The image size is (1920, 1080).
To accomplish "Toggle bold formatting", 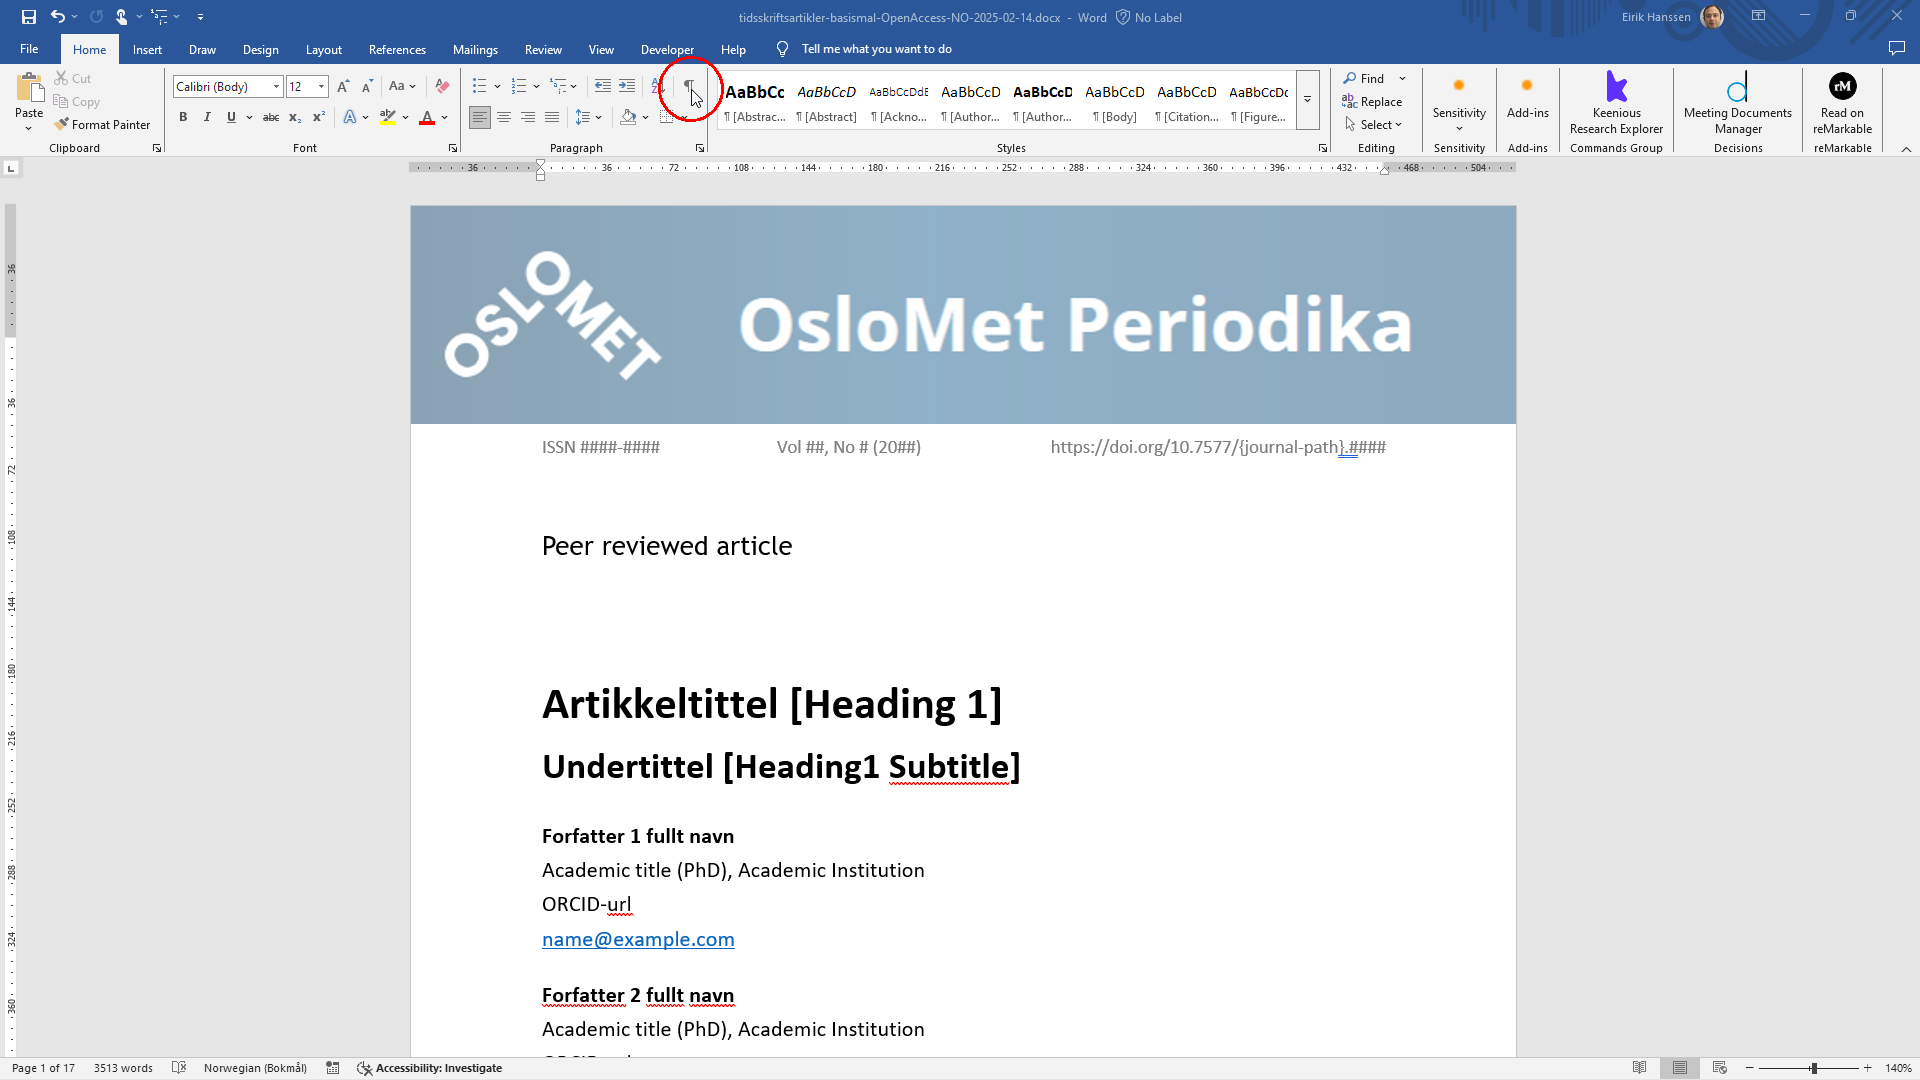I will pyautogui.click(x=183, y=117).
